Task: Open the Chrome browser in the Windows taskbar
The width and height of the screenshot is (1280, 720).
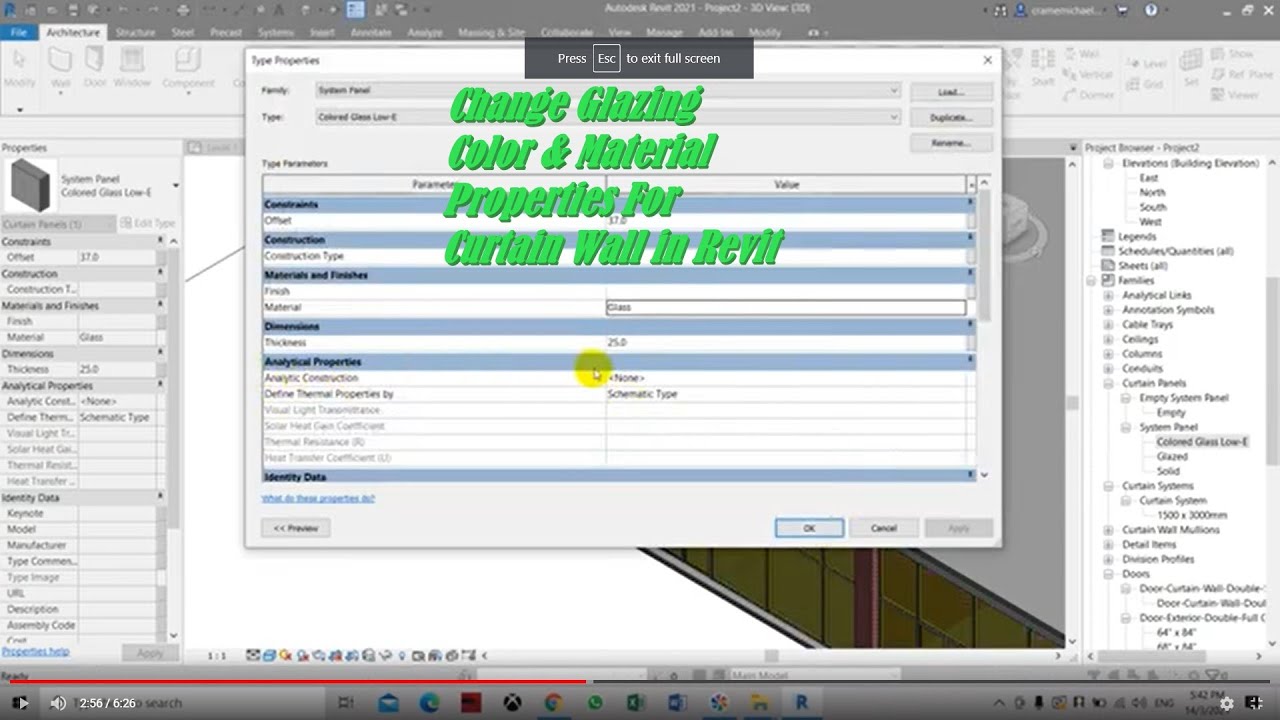Action: (554, 703)
